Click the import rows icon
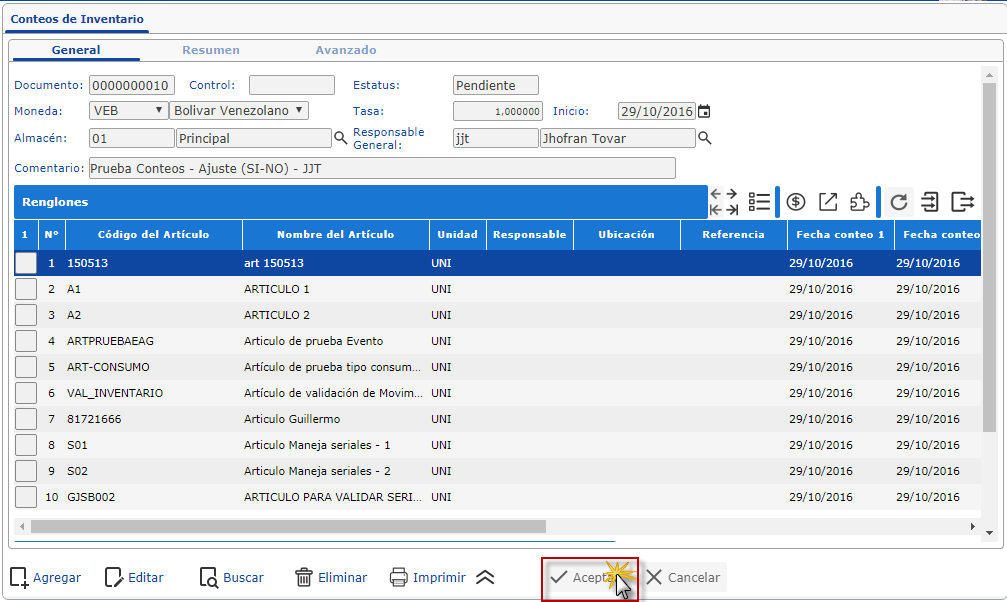The width and height of the screenshot is (1007, 602). [x=930, y=202]
